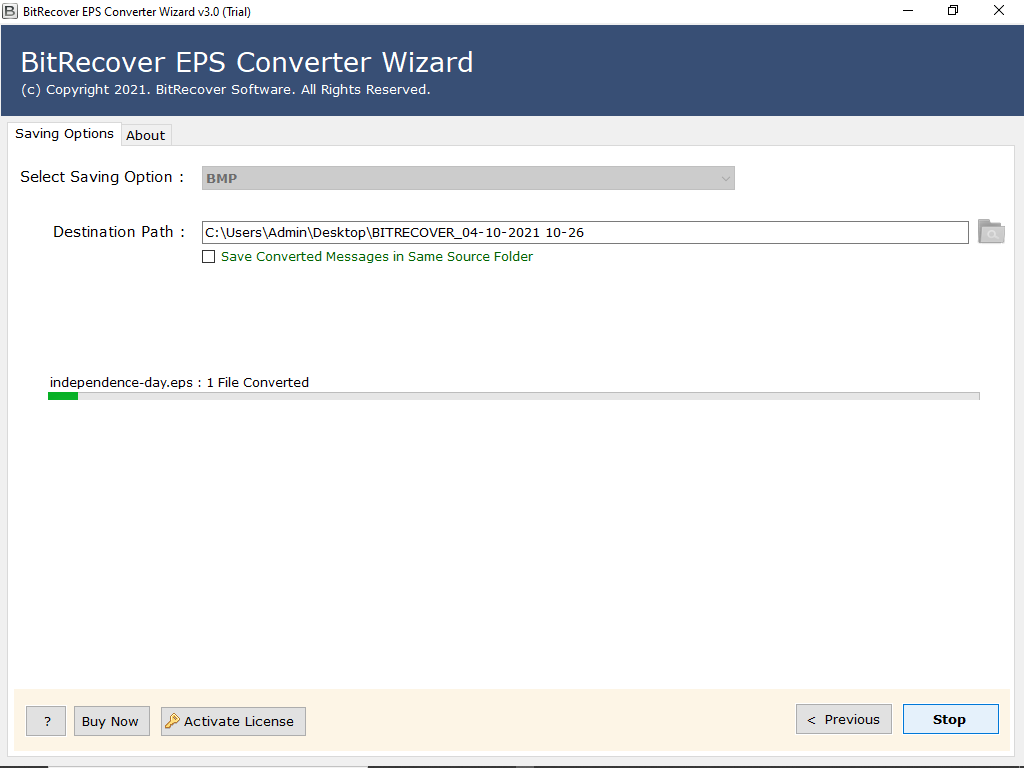Minimize the EPS Converter Wizard window
The height and width of the screenshot is (768, 1024).
(908, 10)
